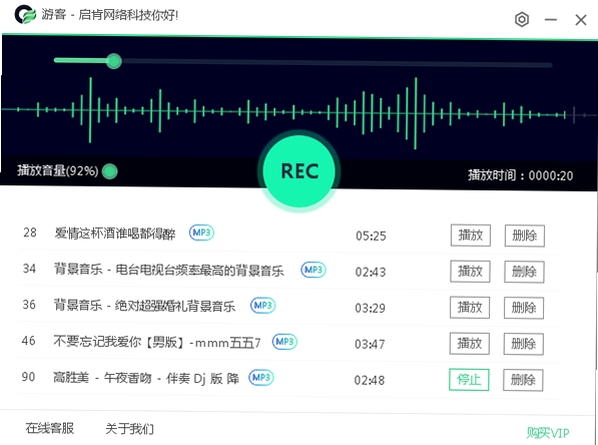
Task: Minimize the recorder window
Action: coord(551,19)
